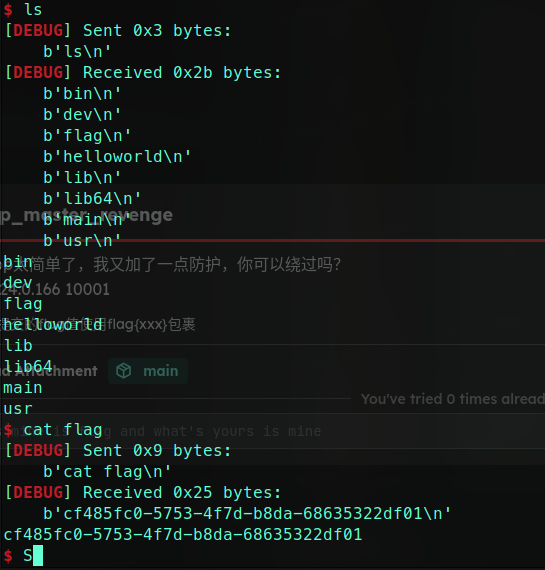Click the 'Received 0x2b bytes' debug line

[143, 73]
